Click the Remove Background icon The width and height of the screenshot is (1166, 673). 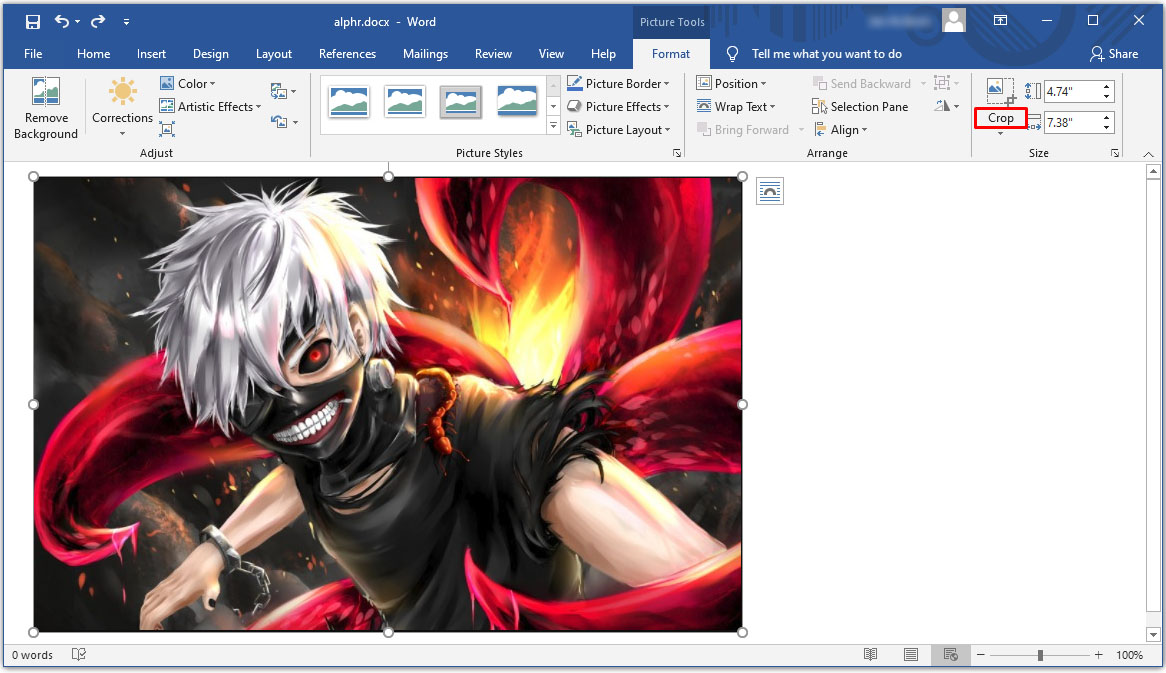point(45,91)
